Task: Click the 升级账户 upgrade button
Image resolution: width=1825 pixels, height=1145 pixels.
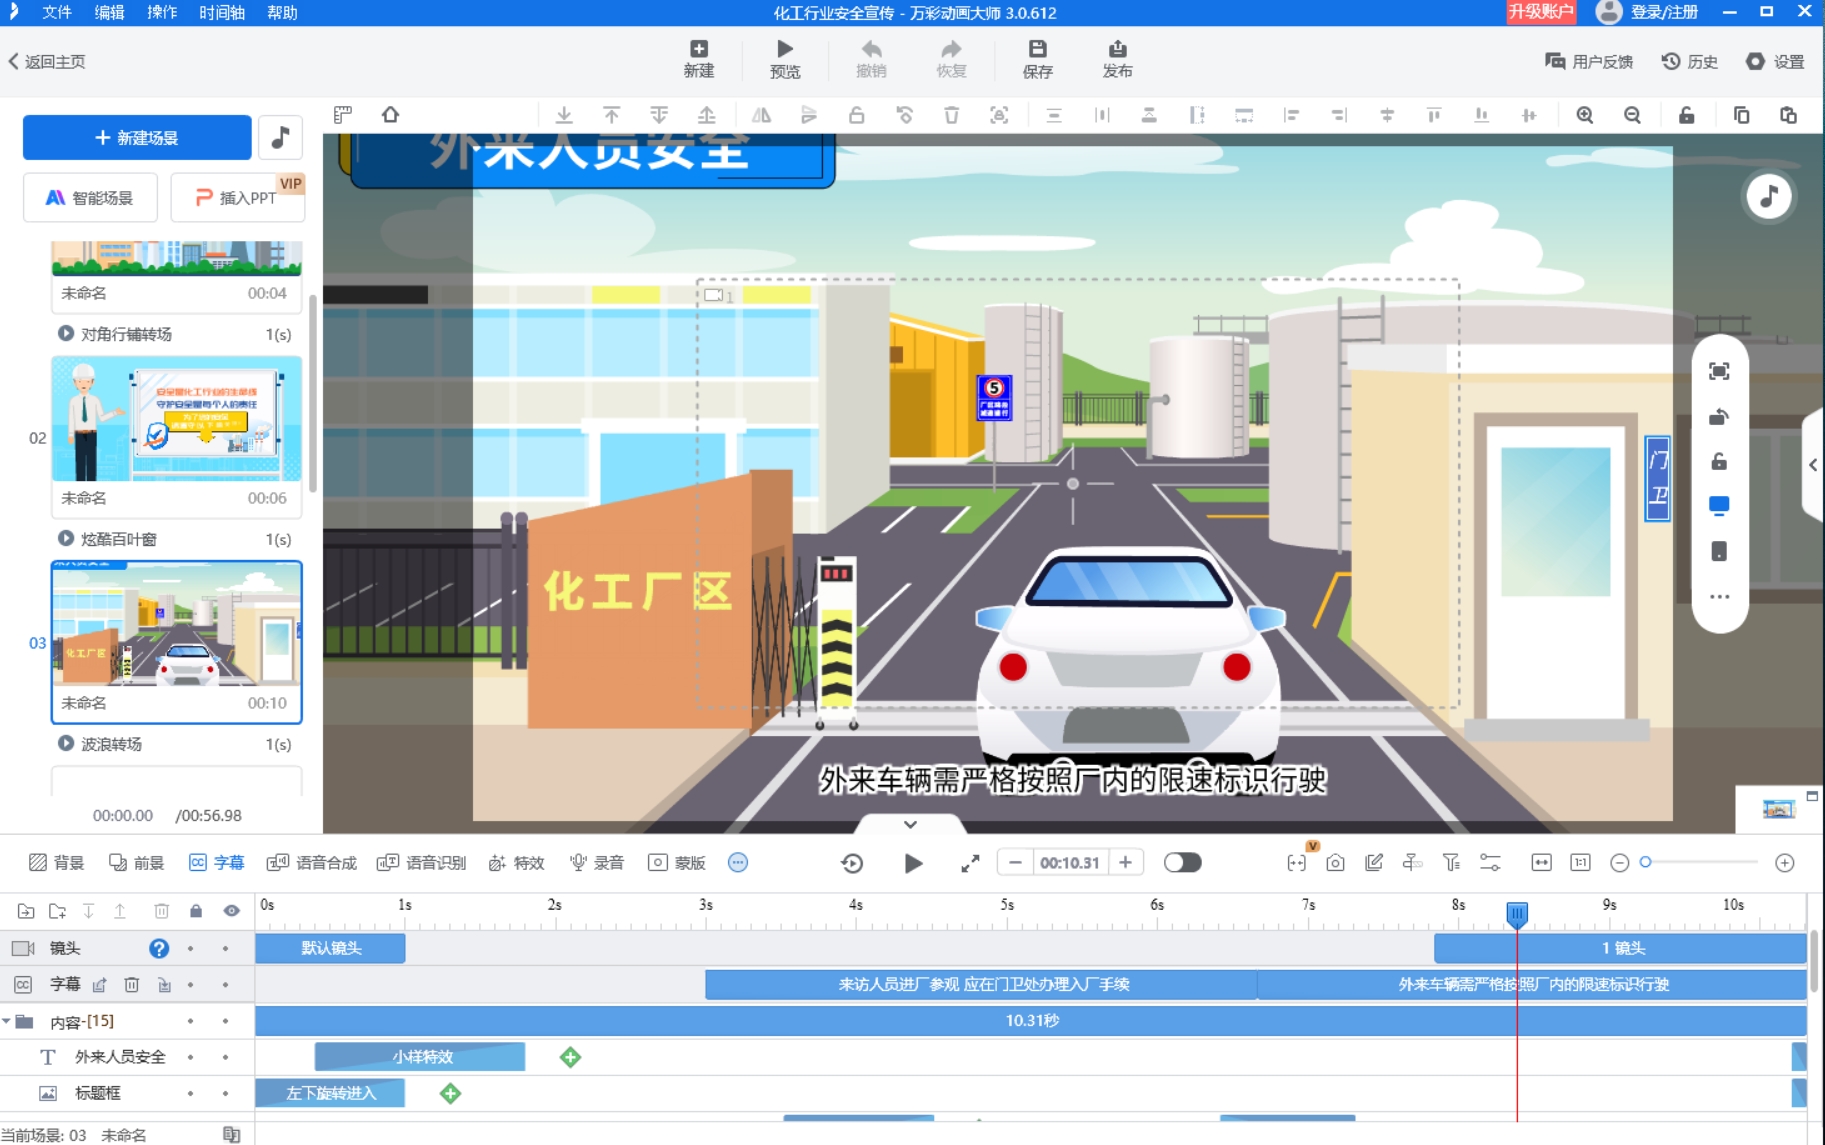Action: [1541, 12]
